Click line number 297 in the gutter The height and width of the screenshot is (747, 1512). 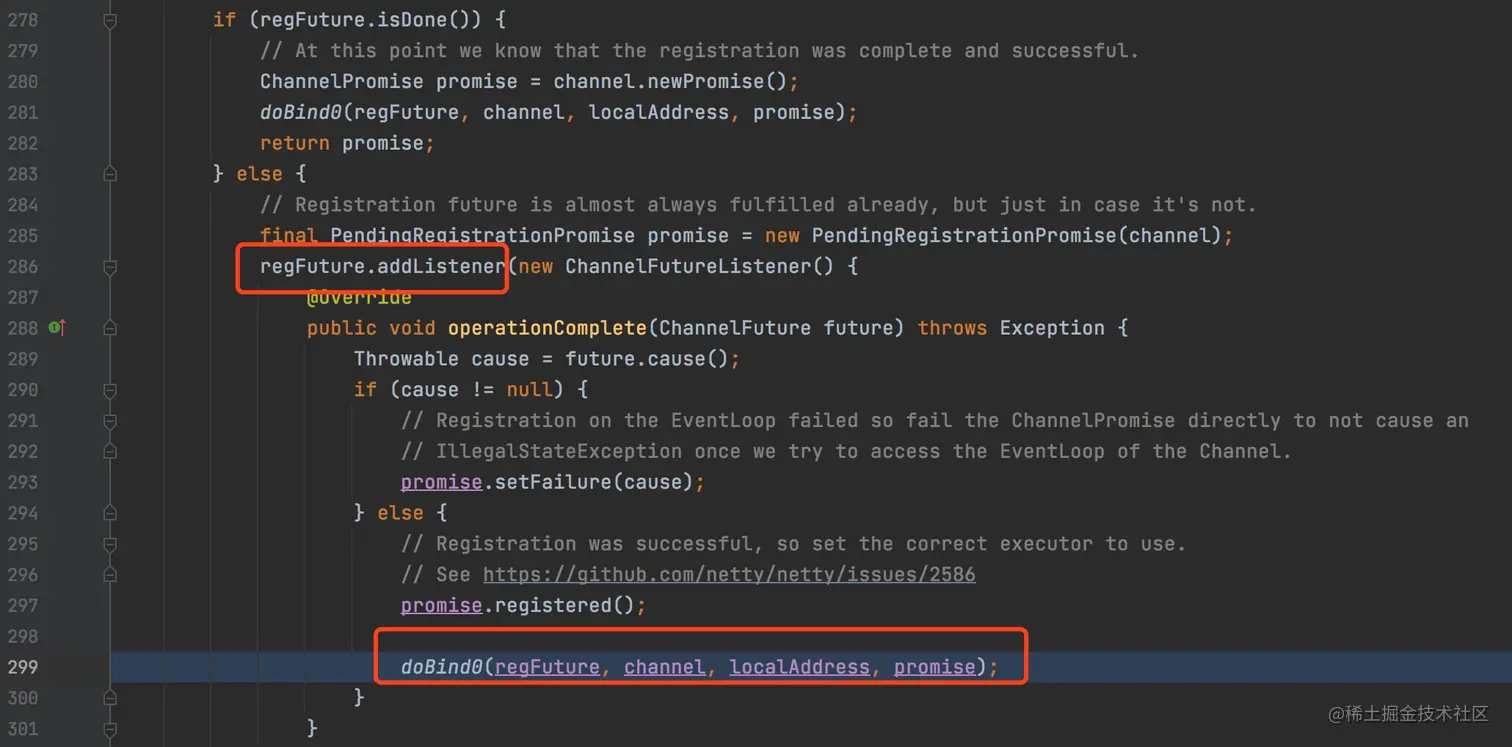(22, 606)
